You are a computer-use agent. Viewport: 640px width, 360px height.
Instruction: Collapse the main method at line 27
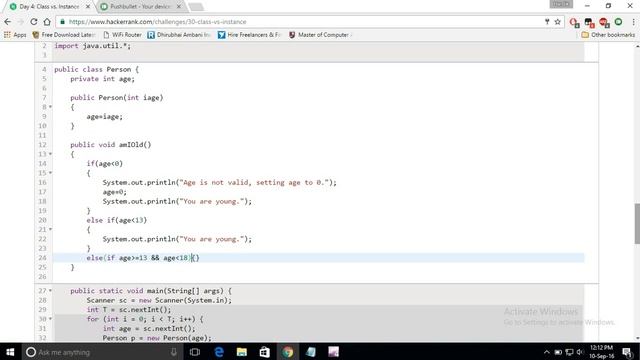tap(51, 291)
